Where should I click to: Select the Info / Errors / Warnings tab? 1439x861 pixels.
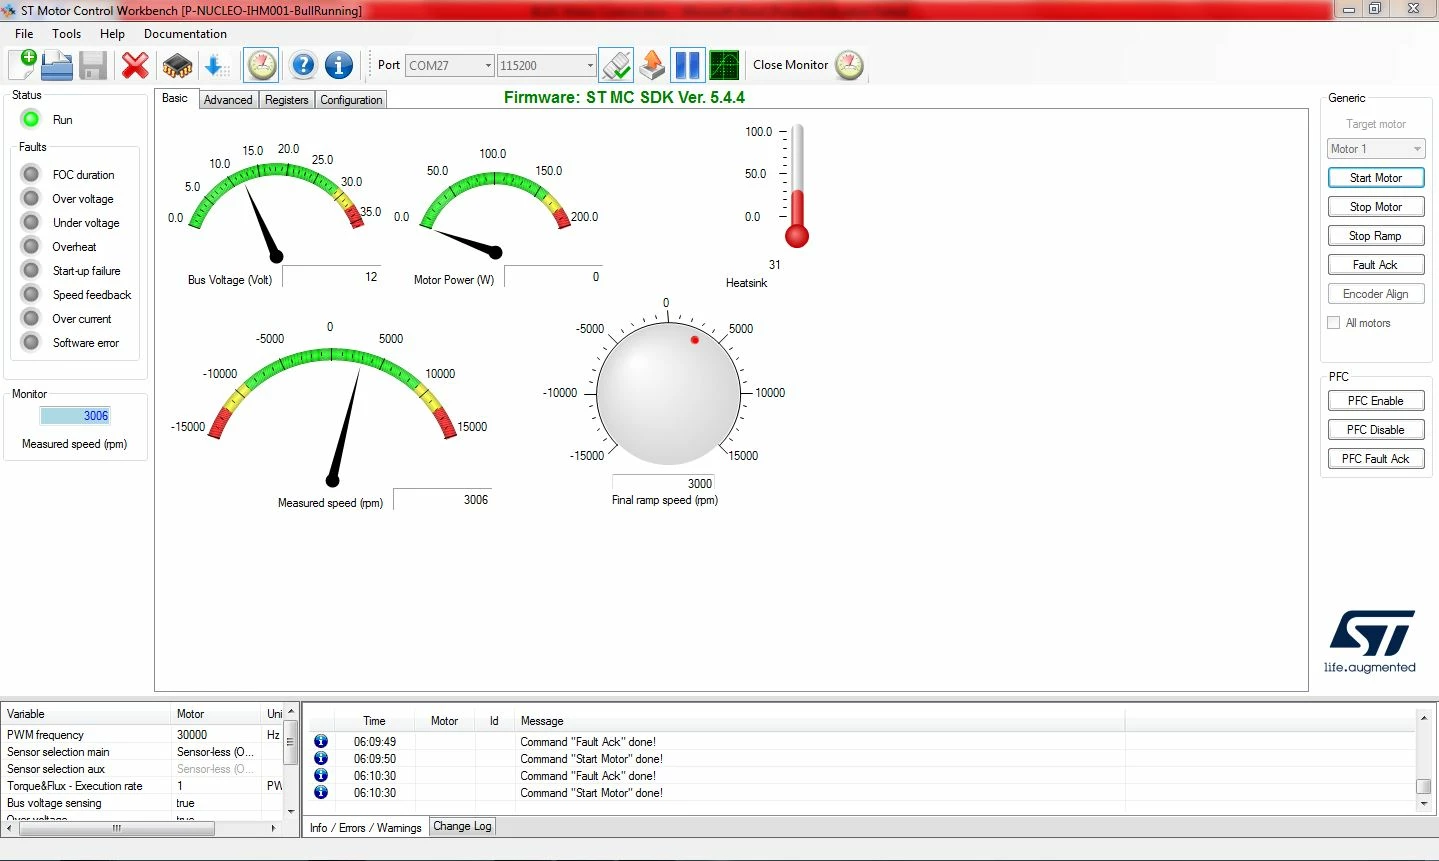tap(366, 827)
